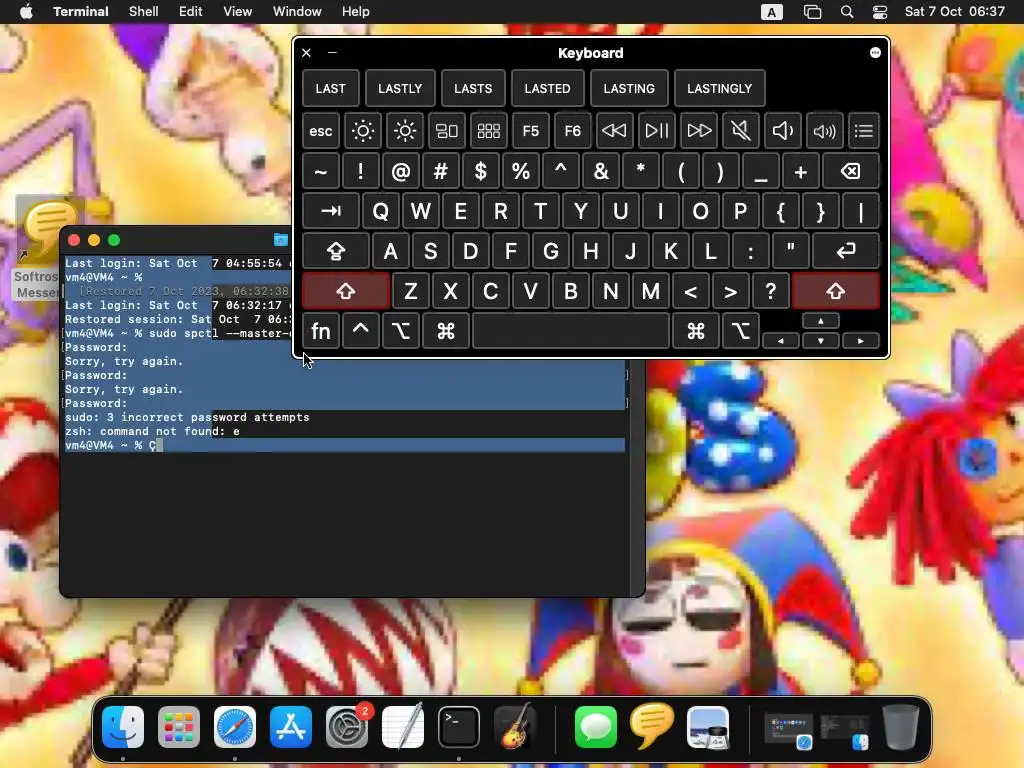This screenshot has height=768, width=1024.
Task: Open Preview from the Dock
Action: [x=708, y=727]
